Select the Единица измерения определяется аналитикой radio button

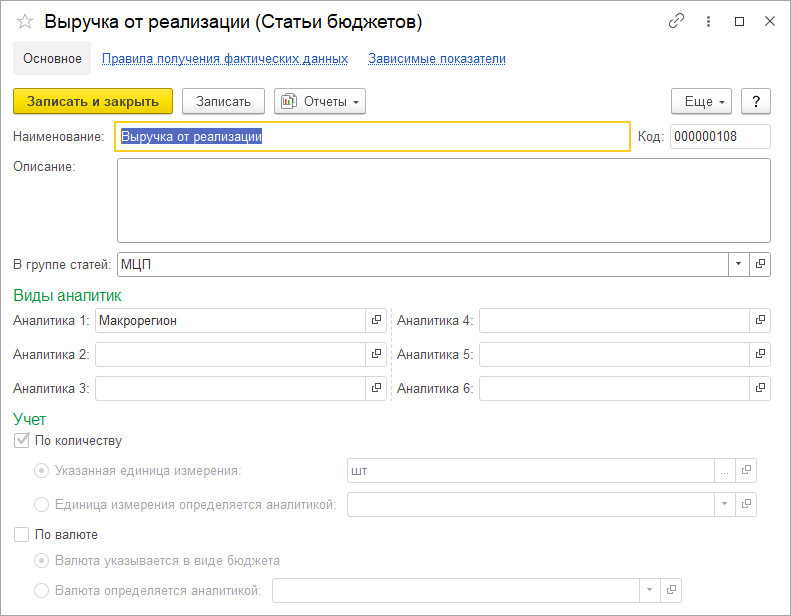point(42,504)
